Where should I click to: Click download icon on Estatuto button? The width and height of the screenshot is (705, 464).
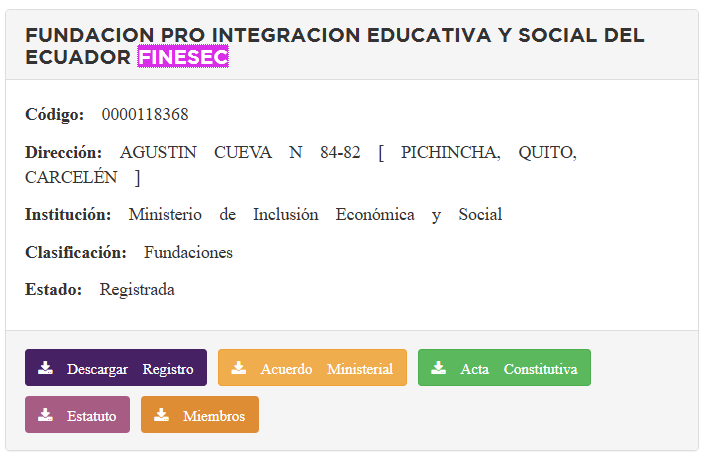tap(46, 415)
